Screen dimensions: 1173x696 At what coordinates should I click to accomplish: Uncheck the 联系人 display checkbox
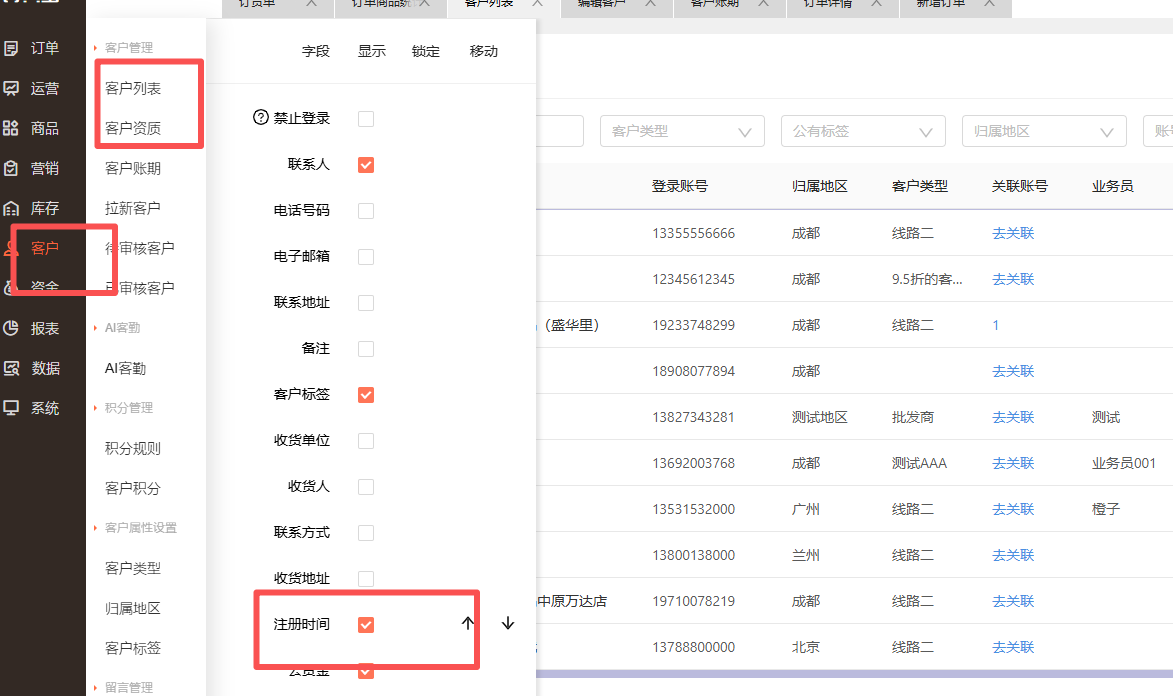click(x=366, y=165)
